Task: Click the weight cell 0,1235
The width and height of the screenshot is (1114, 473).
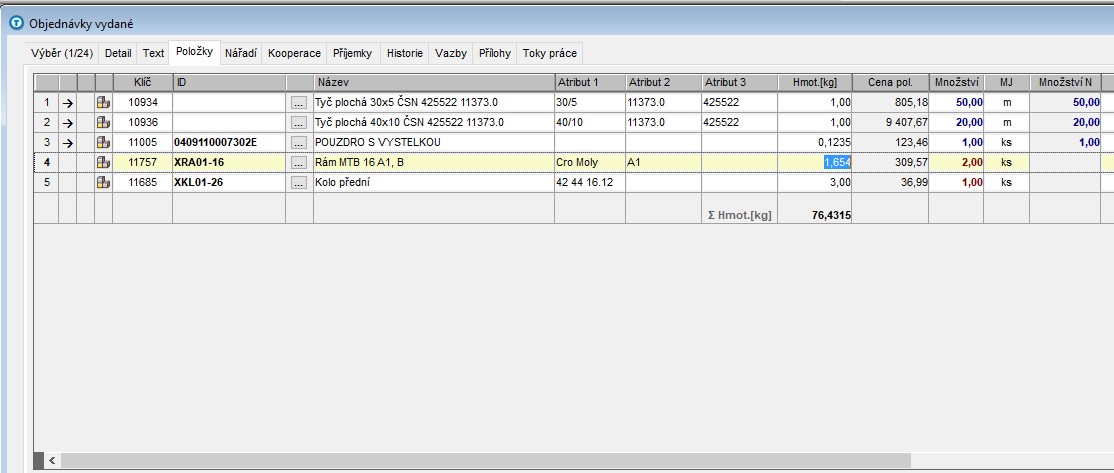Action: coord(815,143)
